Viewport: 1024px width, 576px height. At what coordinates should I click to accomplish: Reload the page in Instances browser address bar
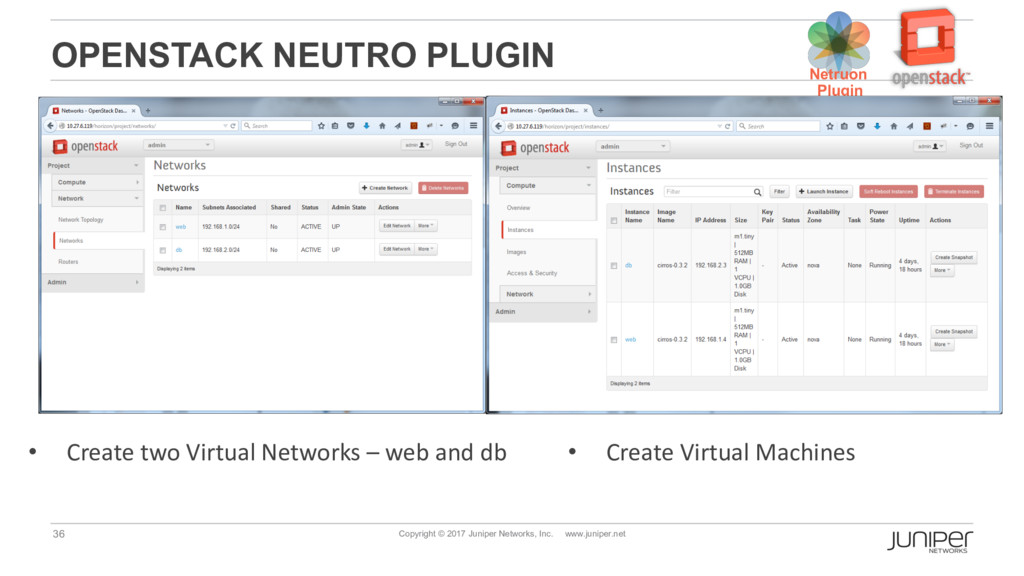(x=728, y=126)
